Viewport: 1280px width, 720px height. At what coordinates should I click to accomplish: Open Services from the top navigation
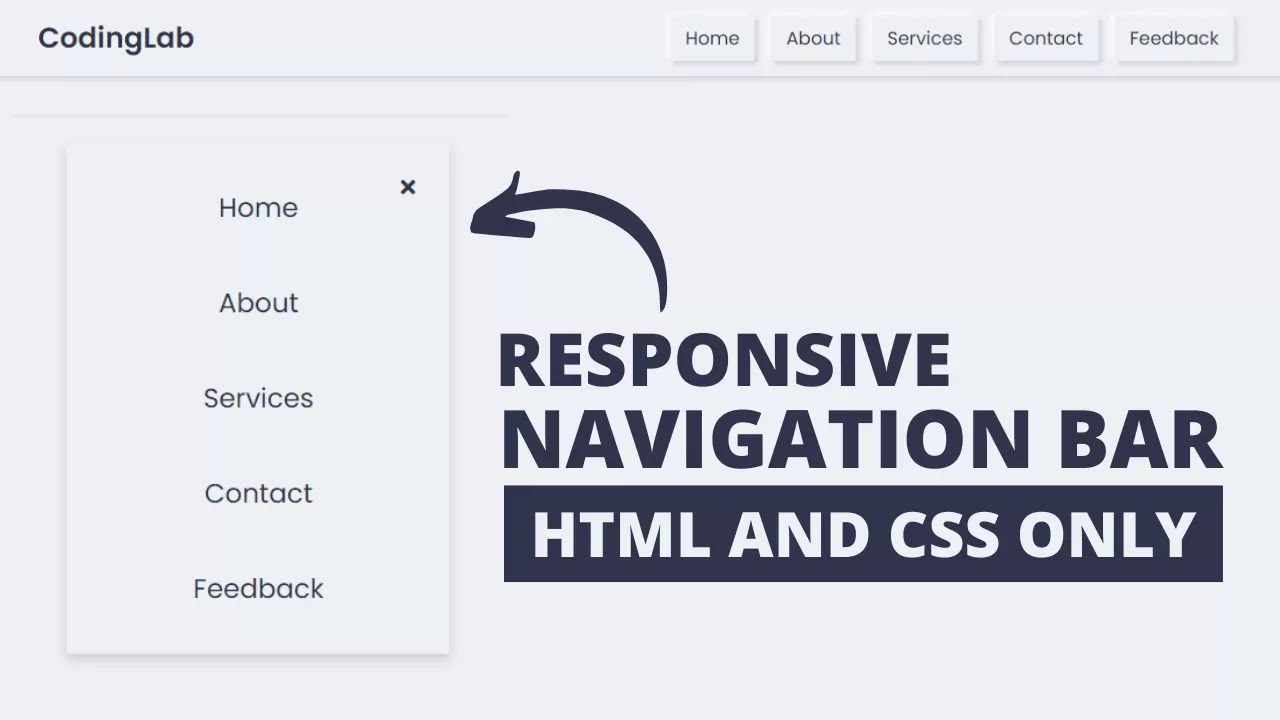924,38
